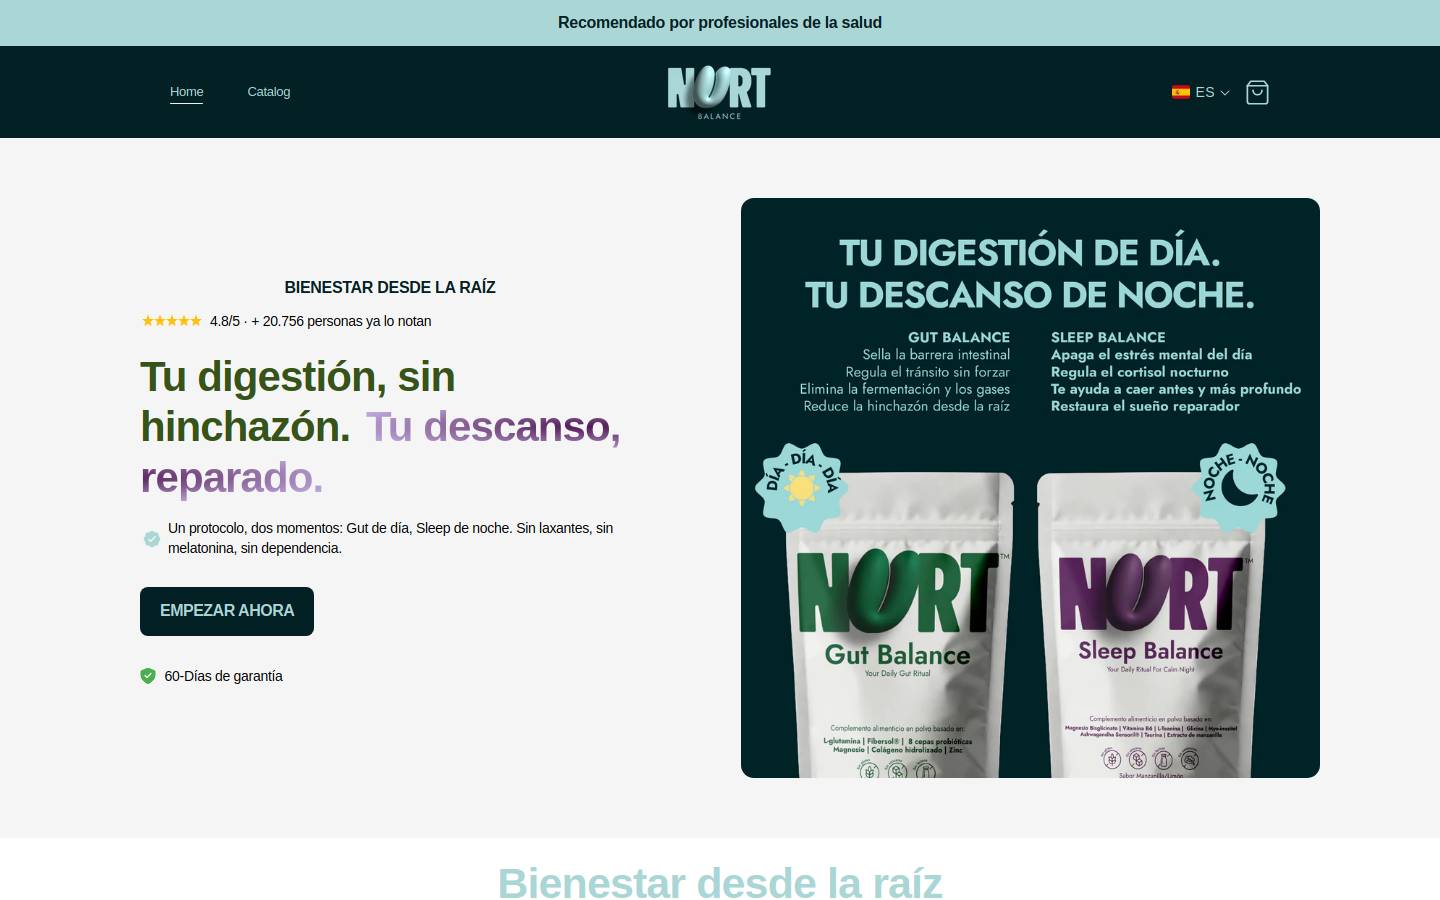Click the 'BIENESTAR DESDE LA RAÍZ' subtitle
1440x900 pixels.
390,288
